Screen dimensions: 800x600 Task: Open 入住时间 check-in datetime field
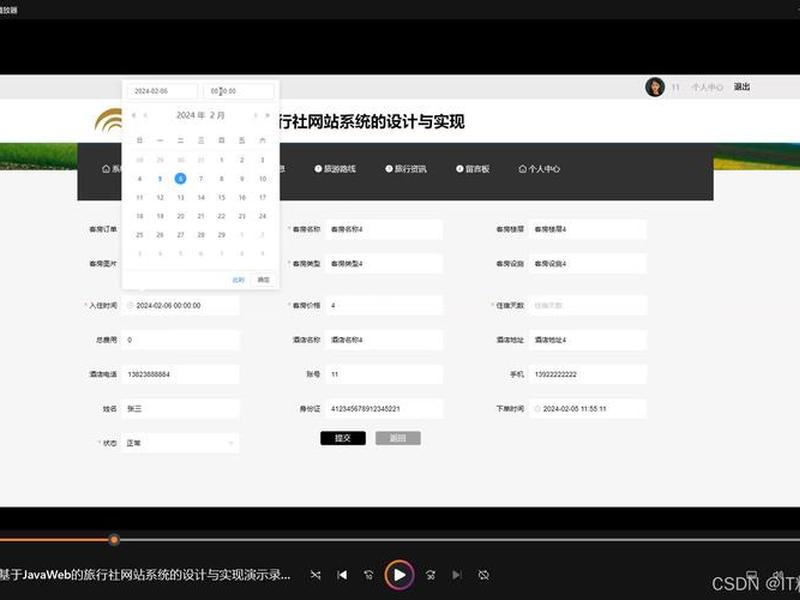click(x=180, y=305)
